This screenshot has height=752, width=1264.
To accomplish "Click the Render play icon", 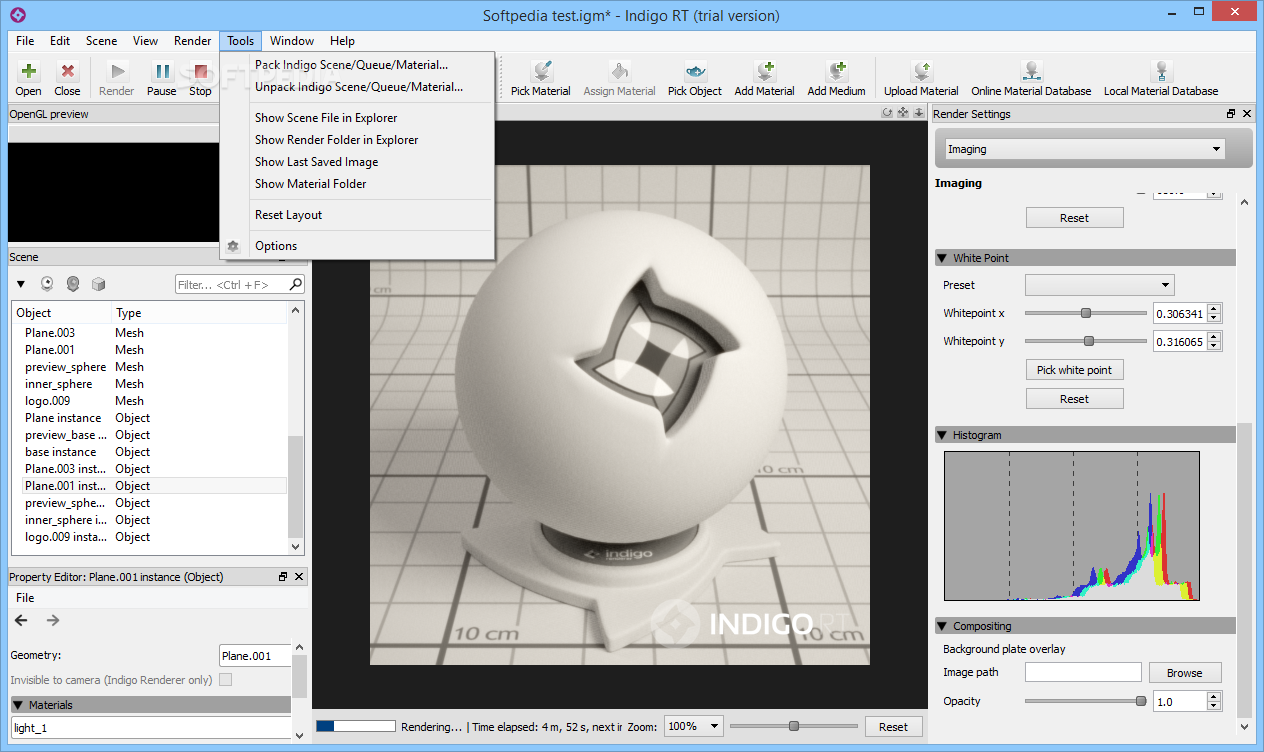I will [117, 72].
